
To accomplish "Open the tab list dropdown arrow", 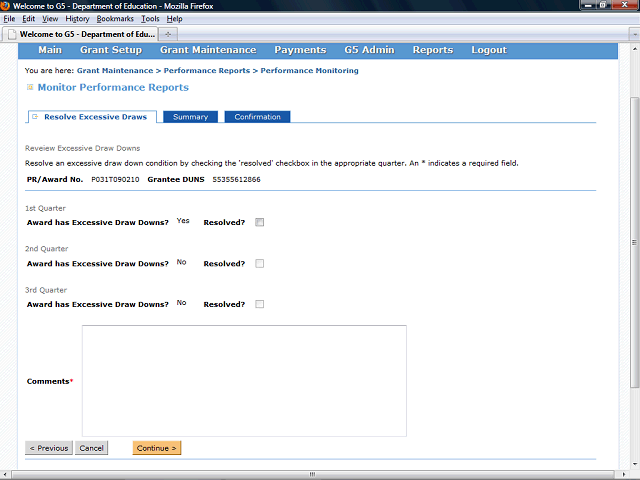I will pos(634,34).
